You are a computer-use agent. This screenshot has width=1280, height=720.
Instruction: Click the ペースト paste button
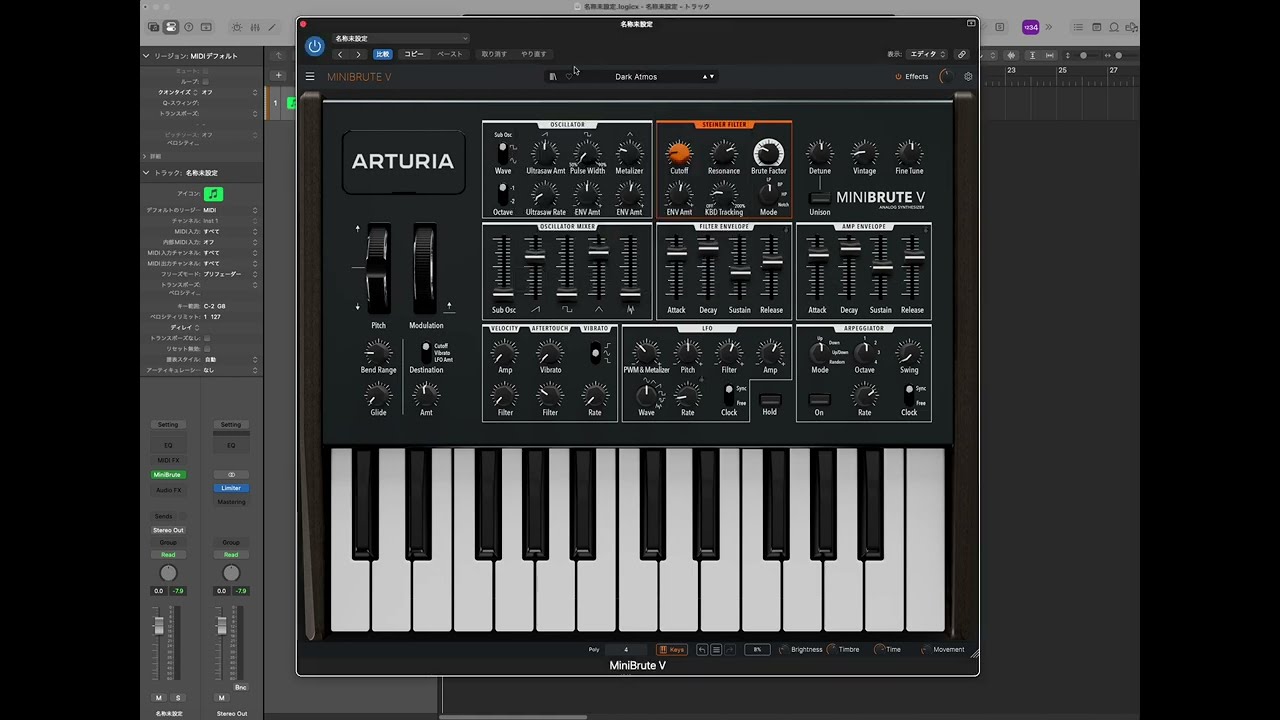(x=450, y=54)
